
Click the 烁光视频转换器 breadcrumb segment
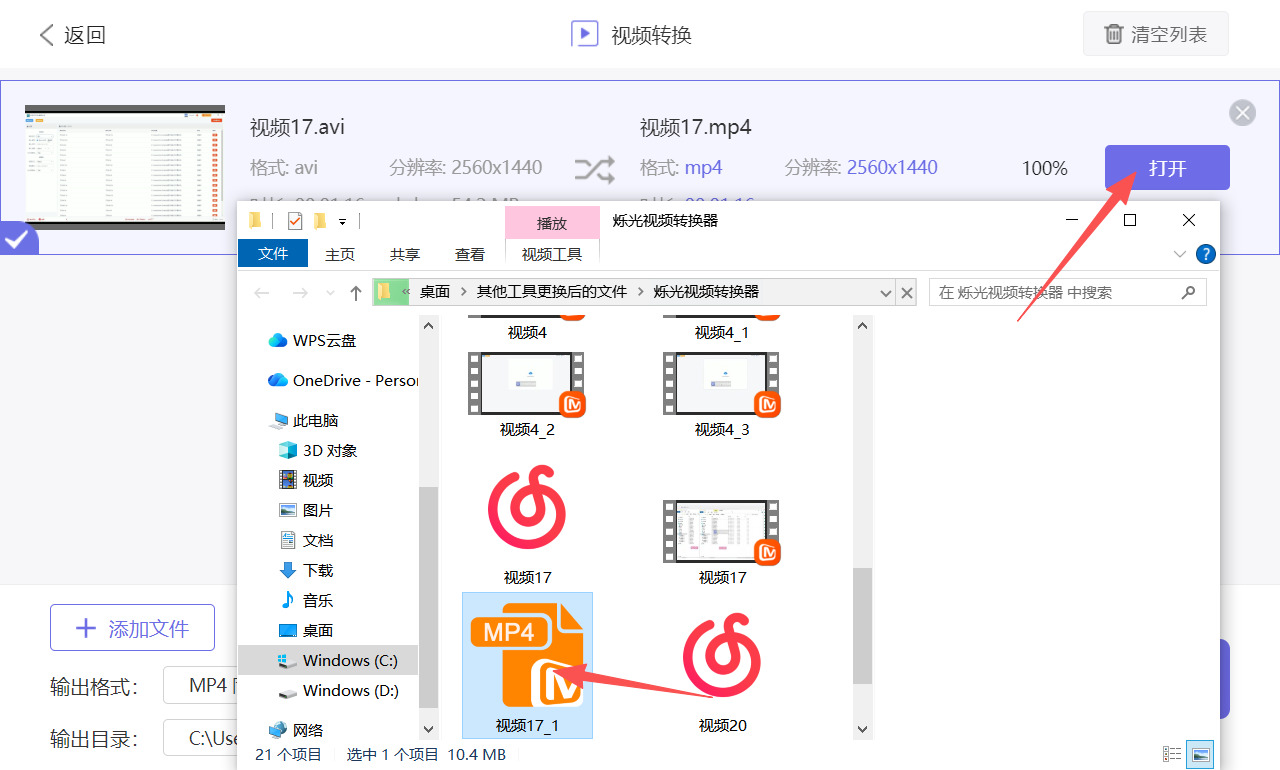tap(706, 292)
